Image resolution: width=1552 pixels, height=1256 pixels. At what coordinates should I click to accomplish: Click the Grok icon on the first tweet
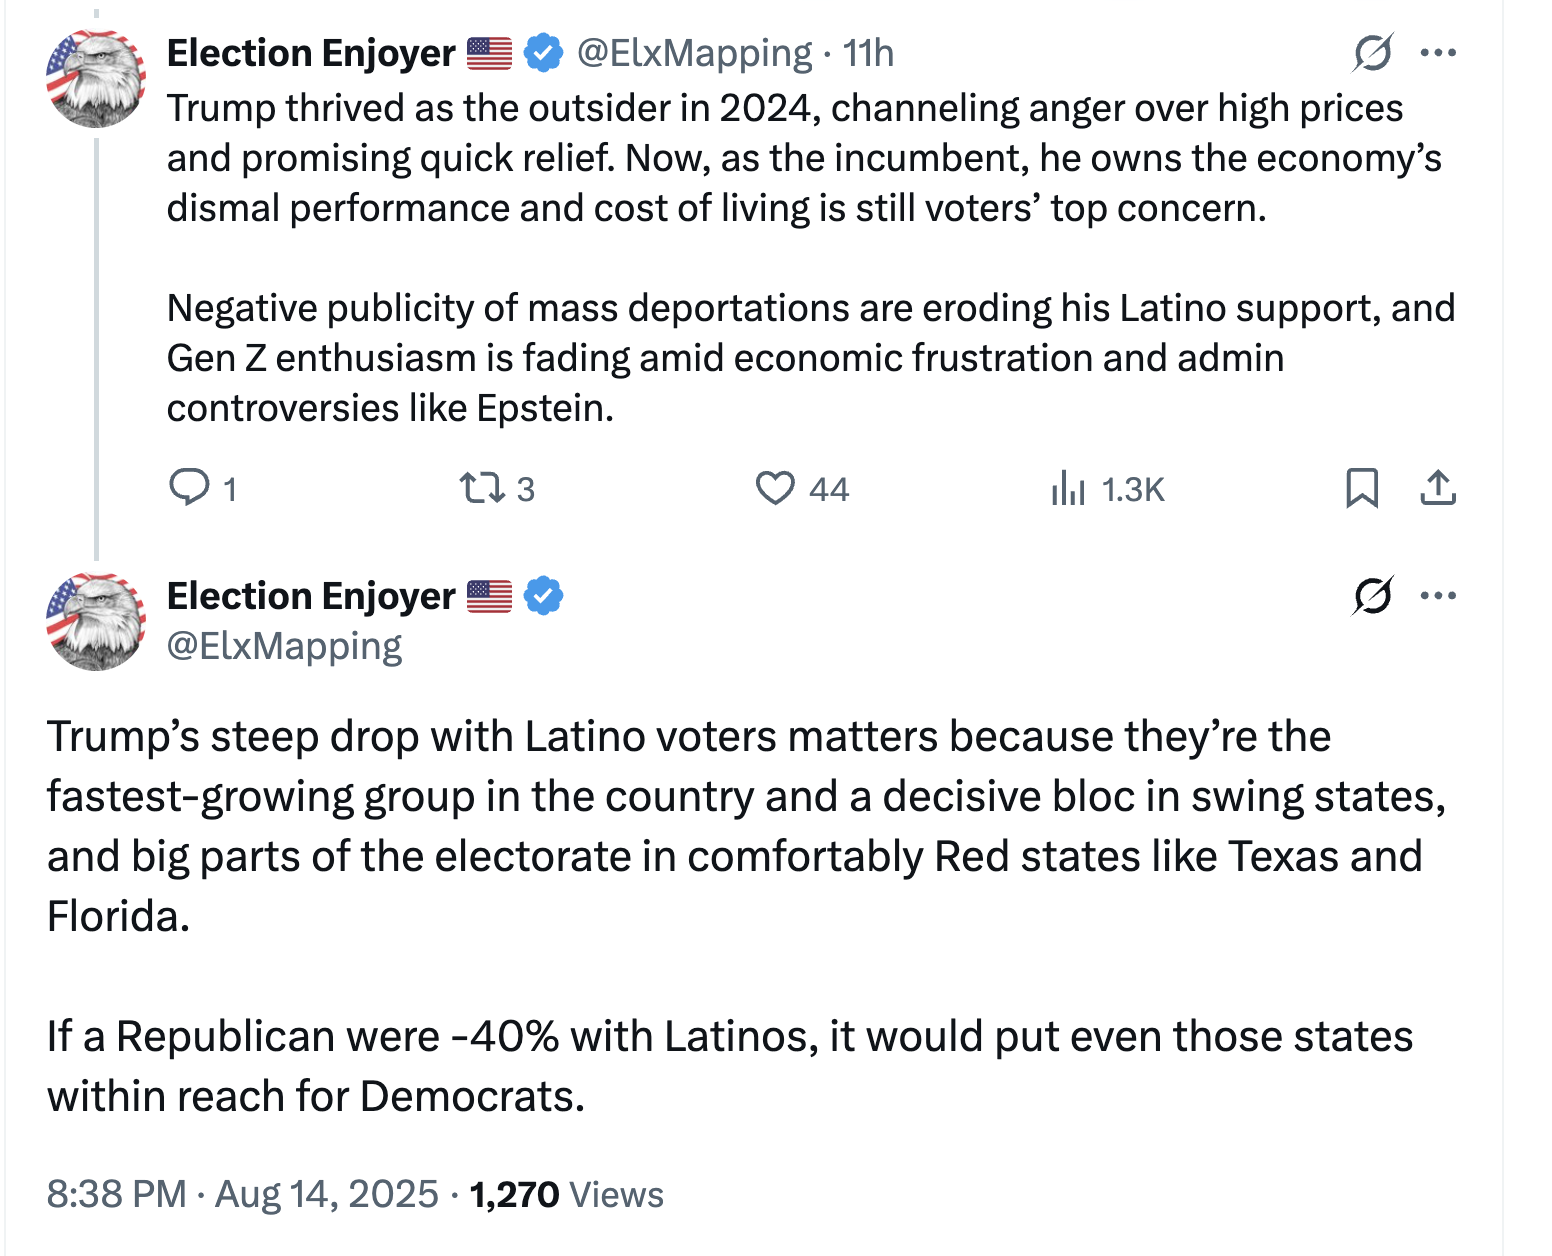(1372, 53)
